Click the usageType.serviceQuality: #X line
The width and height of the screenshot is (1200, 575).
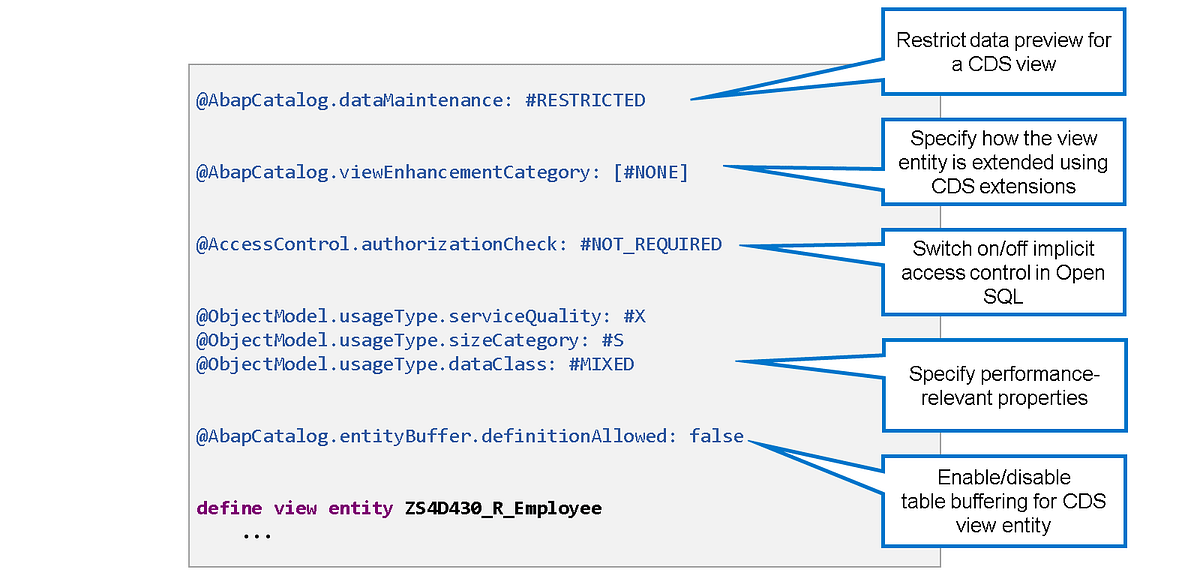click(x=421, y=316)
